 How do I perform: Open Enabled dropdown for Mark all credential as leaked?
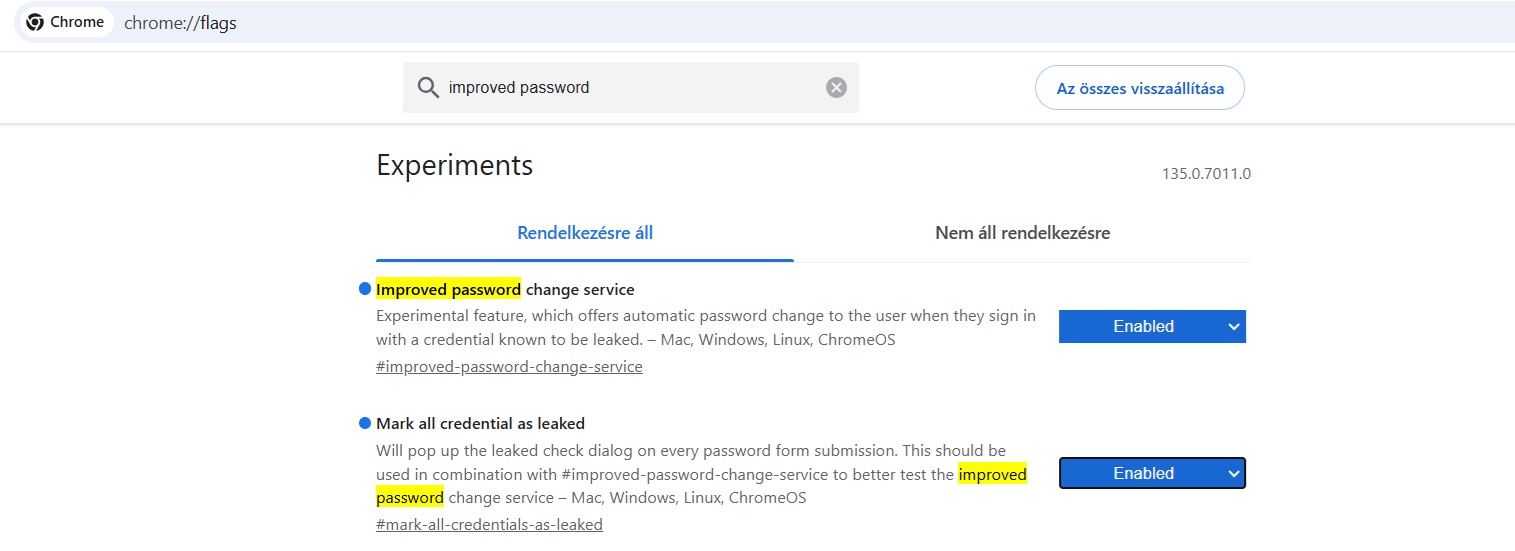pyautogui.click(x=1151, y=473)
